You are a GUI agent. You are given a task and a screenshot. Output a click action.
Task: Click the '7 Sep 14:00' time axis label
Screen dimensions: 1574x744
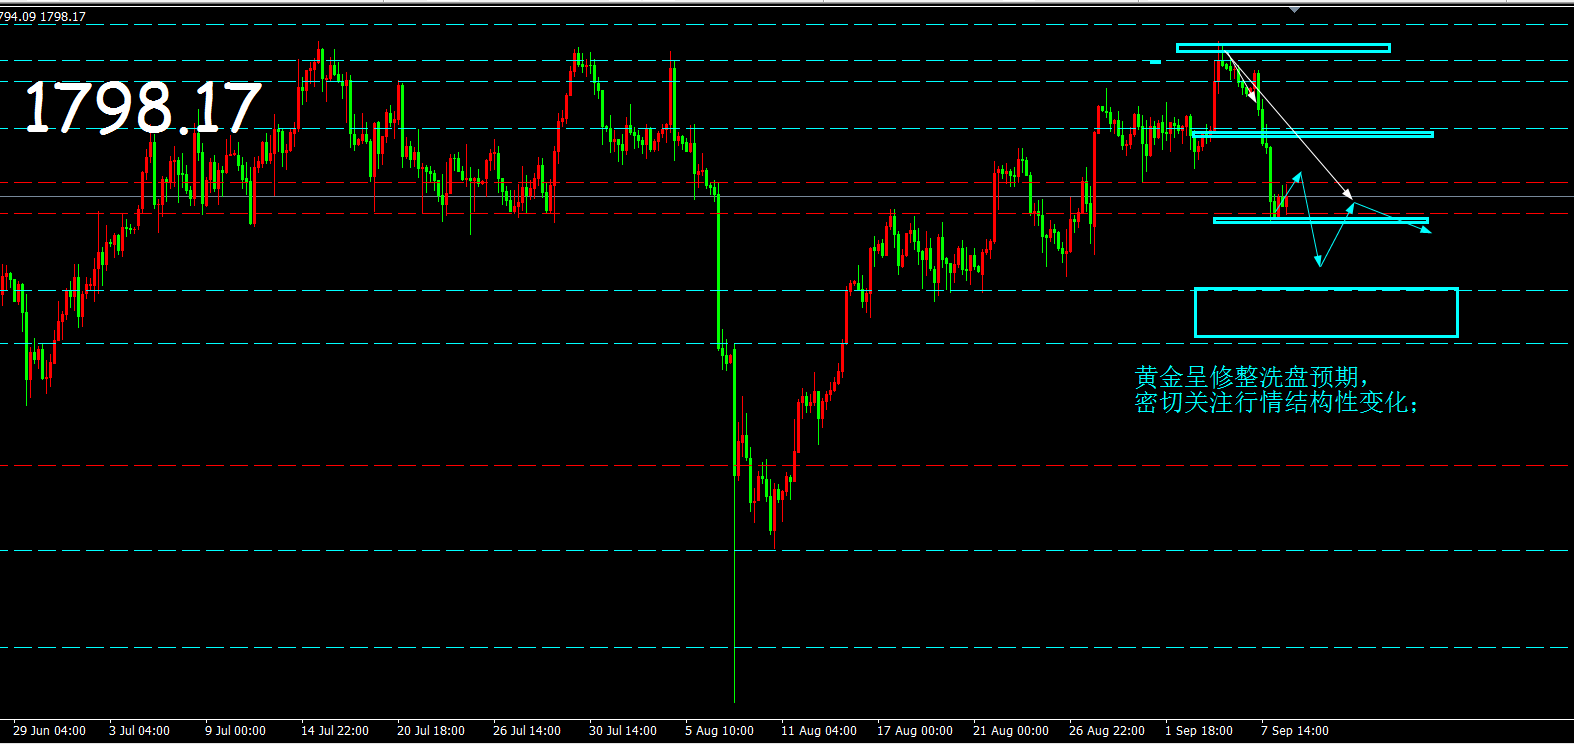point(1295,731)
